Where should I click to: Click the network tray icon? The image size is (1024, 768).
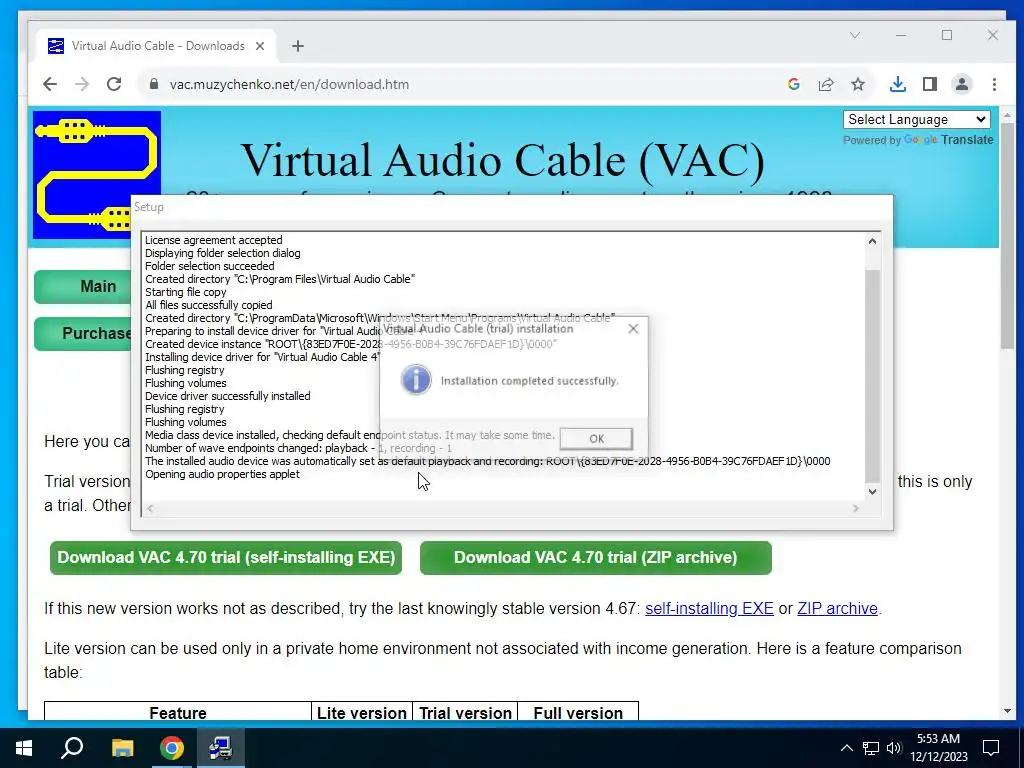(871, 748)
